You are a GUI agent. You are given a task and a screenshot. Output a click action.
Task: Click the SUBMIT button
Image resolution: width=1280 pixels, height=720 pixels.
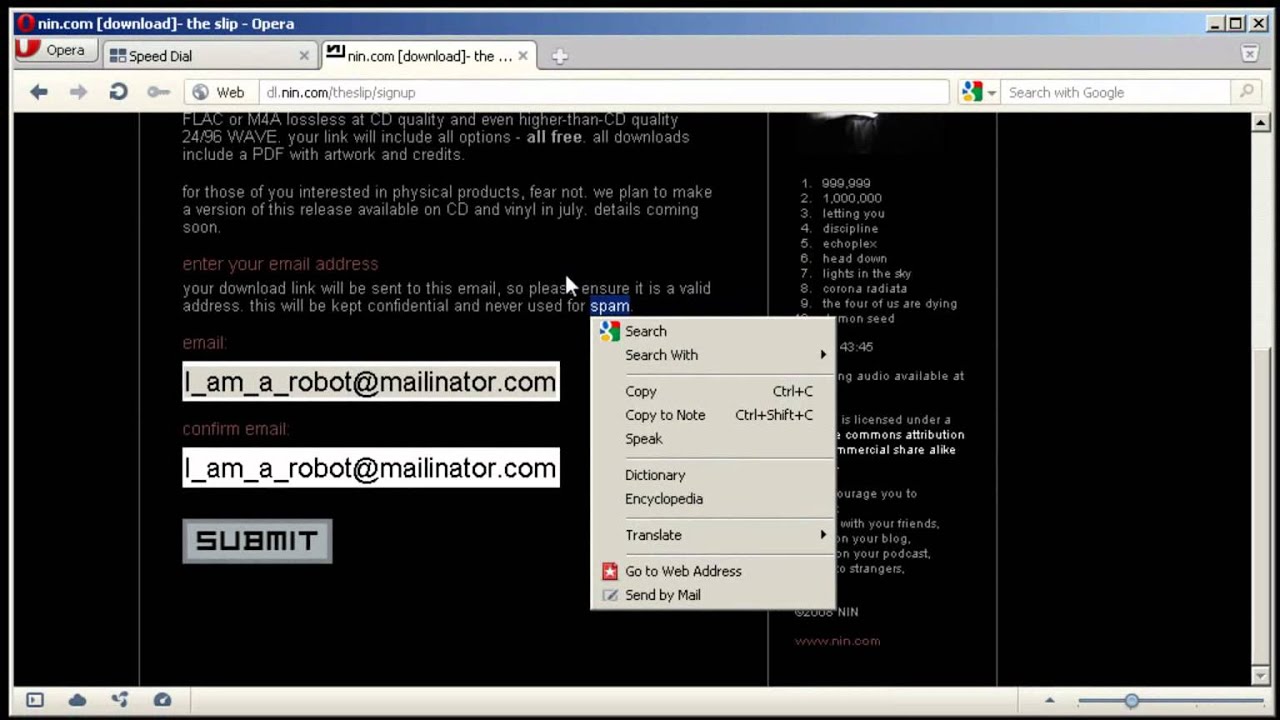pos(257,541)
